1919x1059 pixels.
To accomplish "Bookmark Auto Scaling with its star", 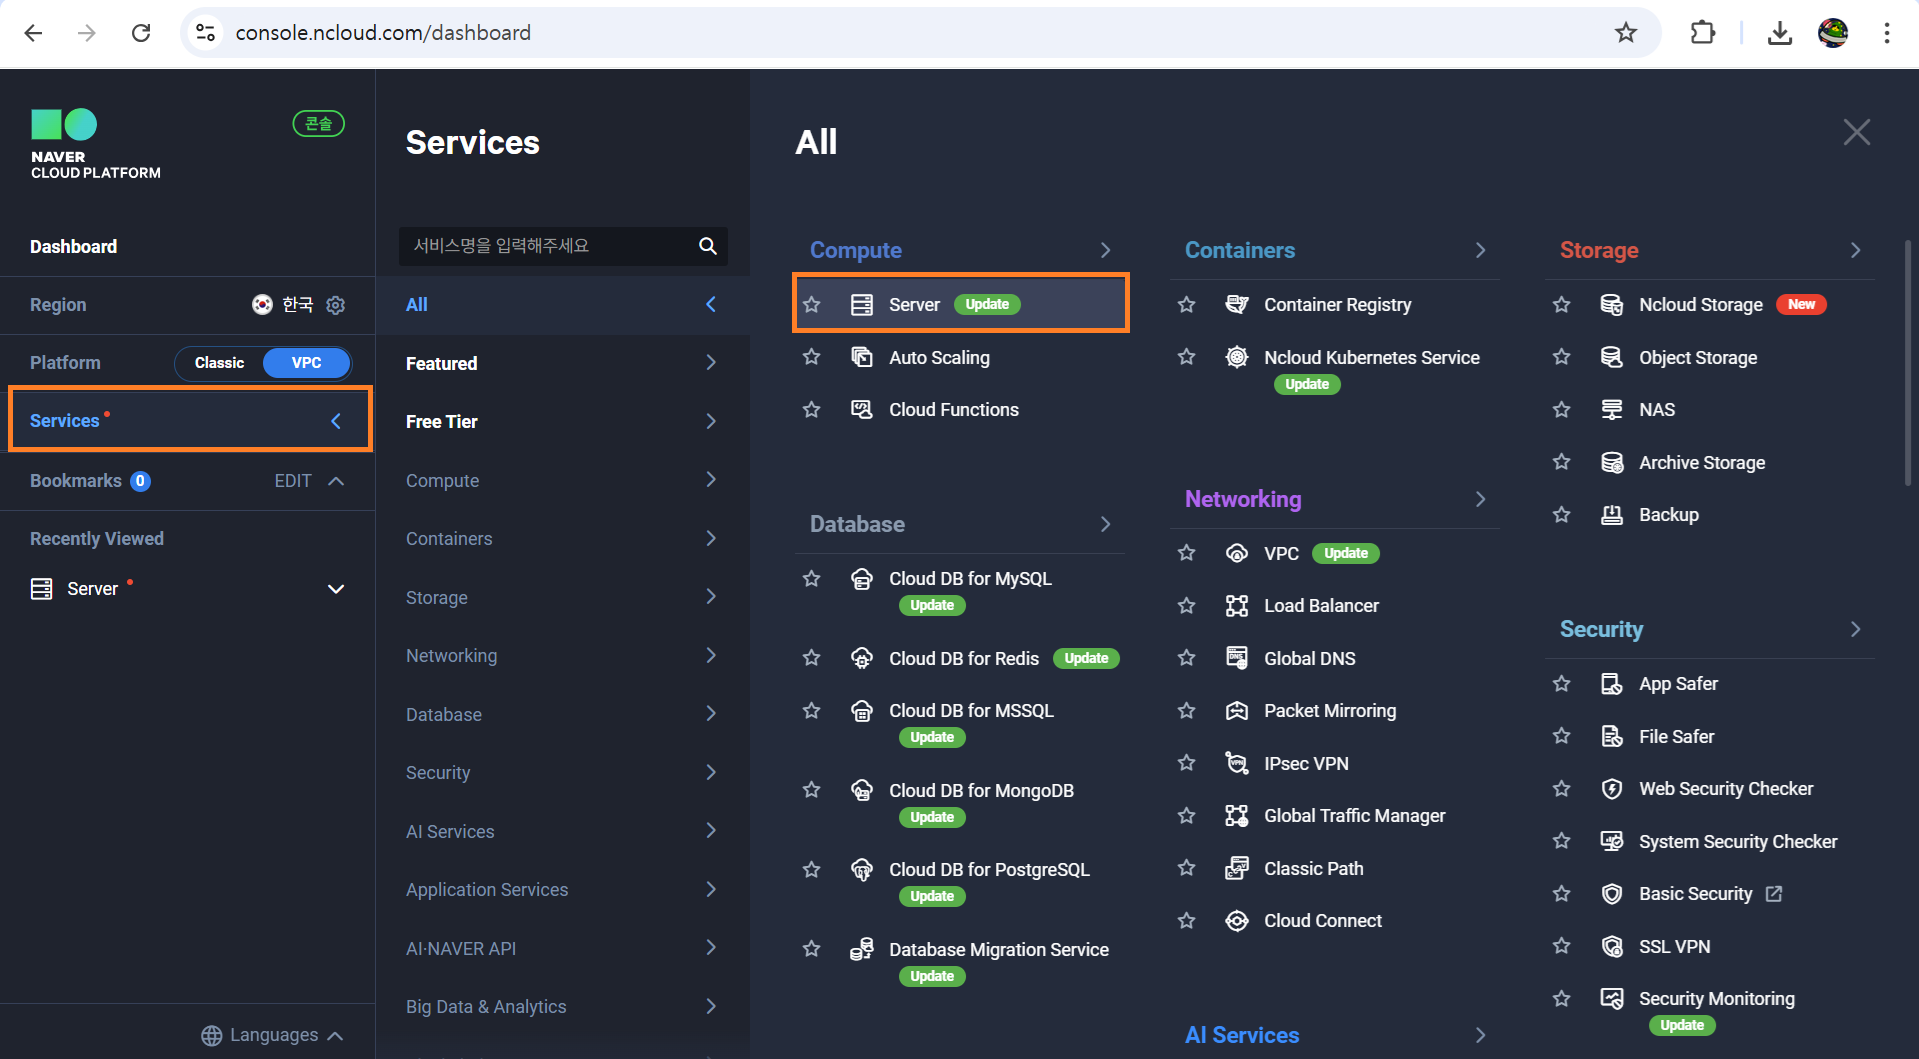I will (x=812, y=357).
